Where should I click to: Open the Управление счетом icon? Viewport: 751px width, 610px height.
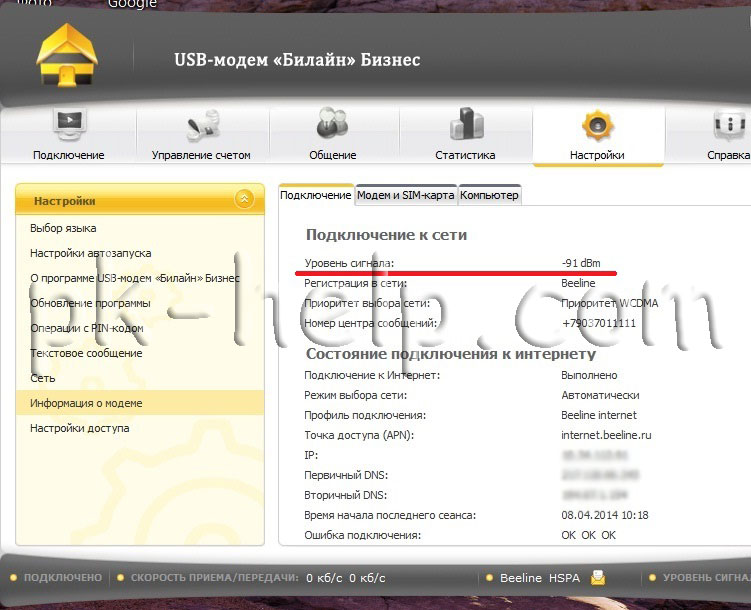point(202,125)
